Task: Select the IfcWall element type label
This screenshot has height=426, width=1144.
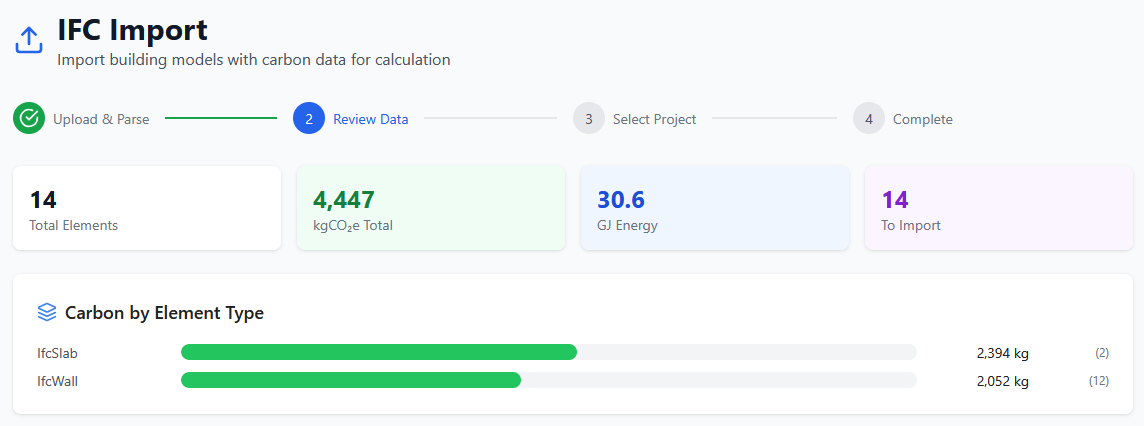Action: [x=57, y=381]
